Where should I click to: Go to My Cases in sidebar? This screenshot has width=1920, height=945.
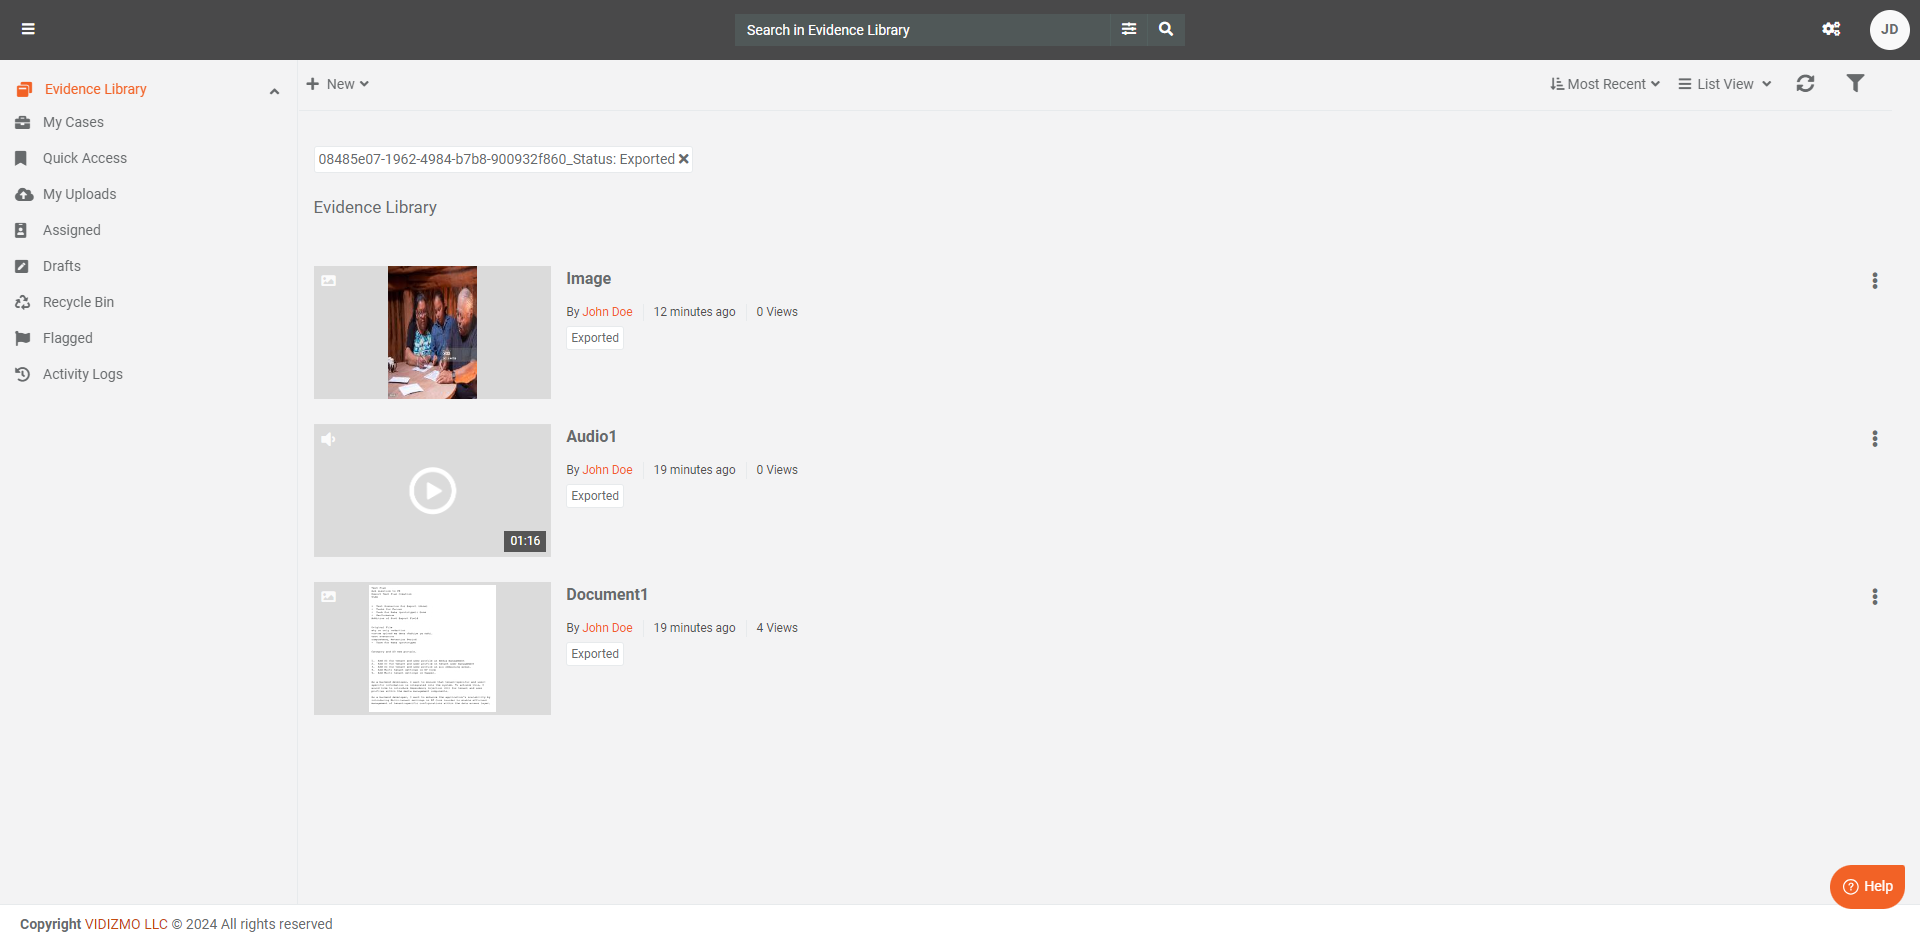73,122
